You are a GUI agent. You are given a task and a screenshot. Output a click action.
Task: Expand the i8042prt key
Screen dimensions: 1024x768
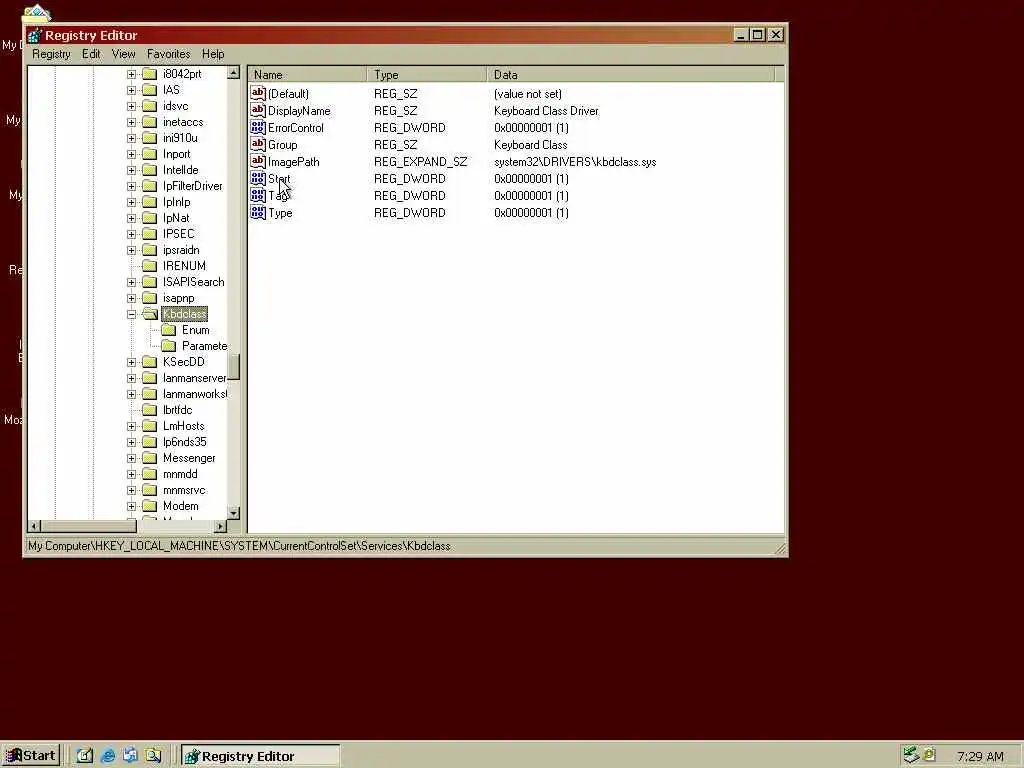click(131, 74)
